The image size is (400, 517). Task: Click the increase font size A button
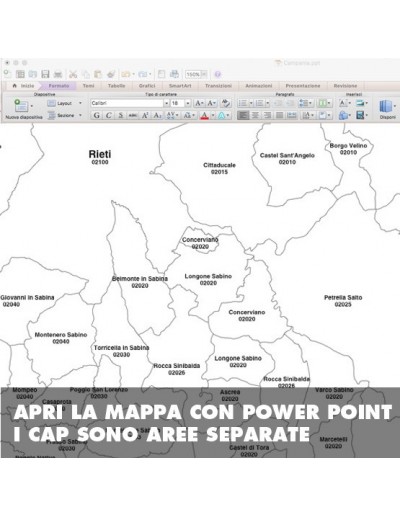pos(199,103)
